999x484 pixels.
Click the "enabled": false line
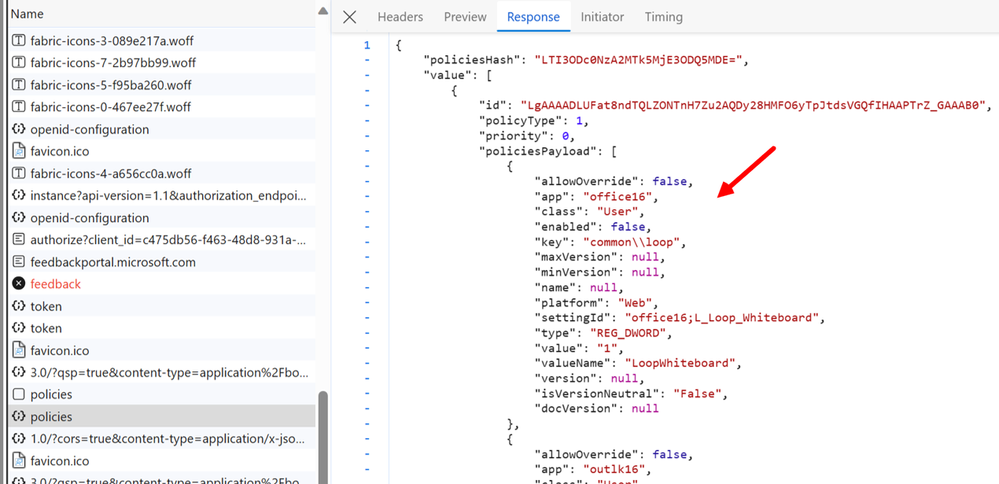593,227
